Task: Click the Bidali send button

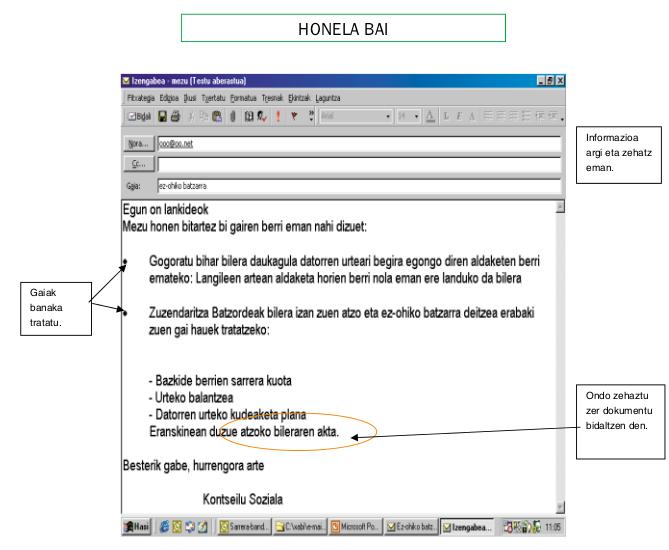Action: coord(137,117)
